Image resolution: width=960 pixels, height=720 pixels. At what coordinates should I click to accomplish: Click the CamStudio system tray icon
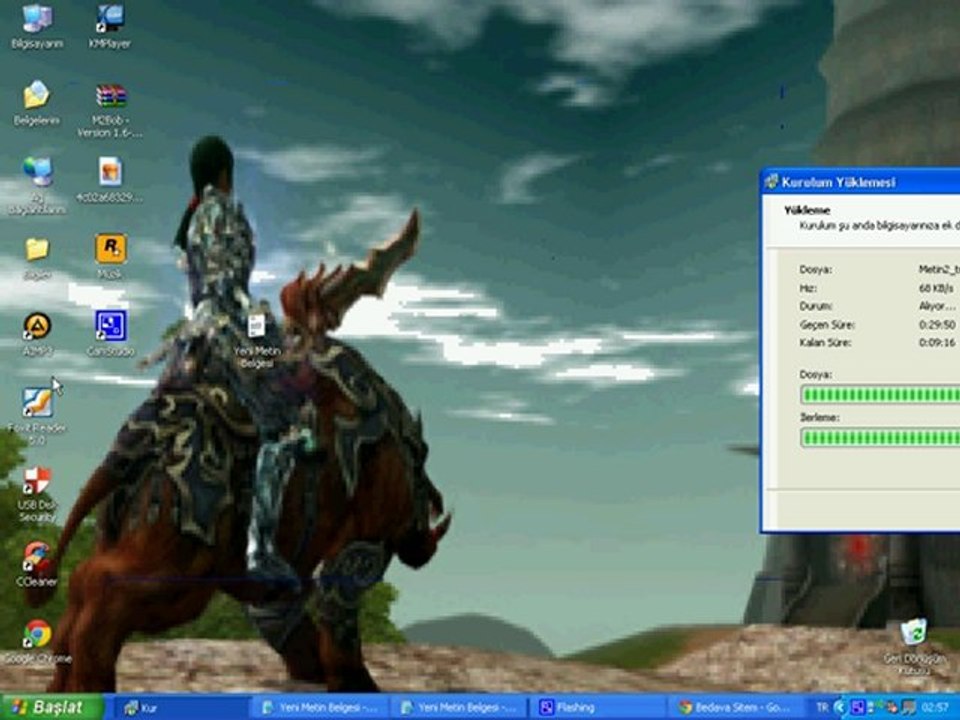point(858,708)
